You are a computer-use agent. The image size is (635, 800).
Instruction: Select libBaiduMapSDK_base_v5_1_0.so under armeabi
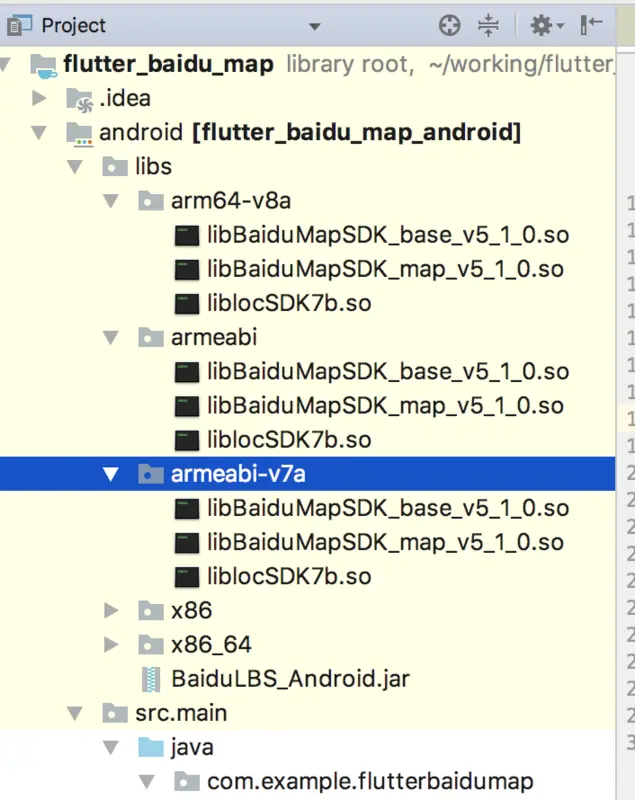[308, 371]
